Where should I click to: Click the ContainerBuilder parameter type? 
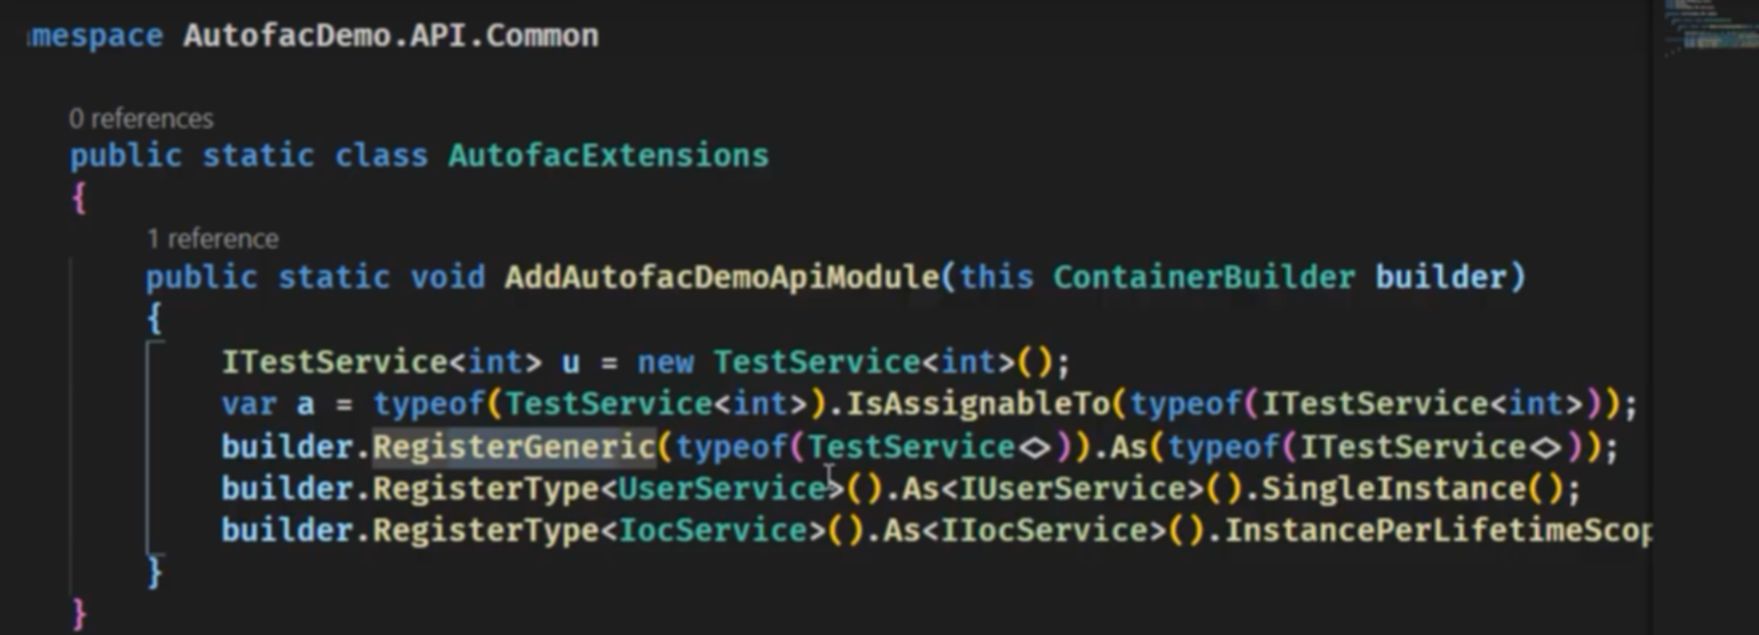(1204, 277)
